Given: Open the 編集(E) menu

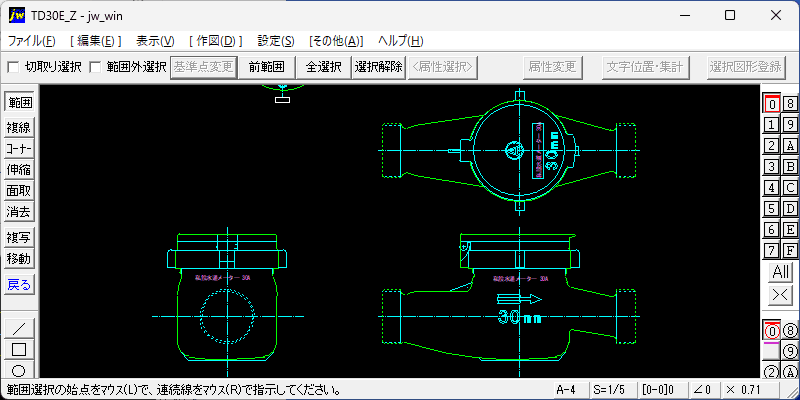Looking at the screenshot, I should (96, 41).
